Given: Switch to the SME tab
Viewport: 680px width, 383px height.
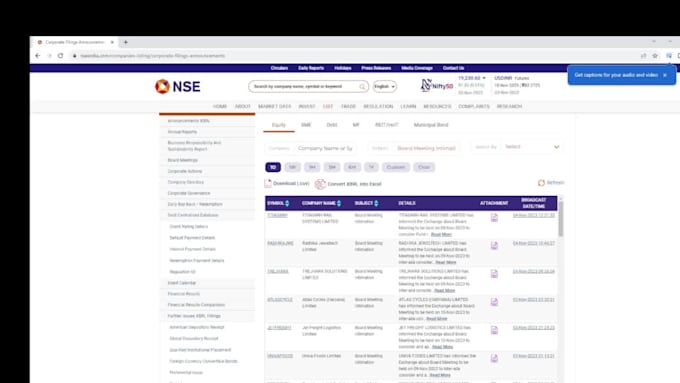Looking at the screenshot, I should coord(306,125).
